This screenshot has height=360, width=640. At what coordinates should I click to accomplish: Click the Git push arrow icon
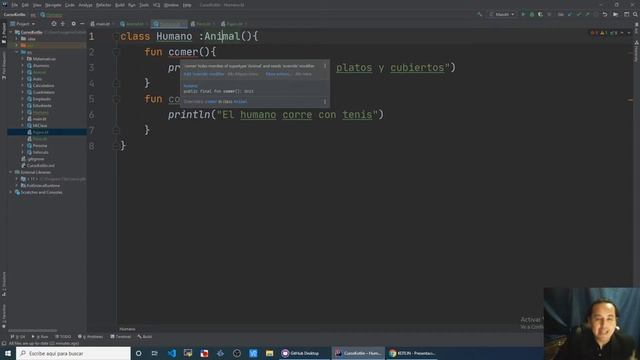587,14
